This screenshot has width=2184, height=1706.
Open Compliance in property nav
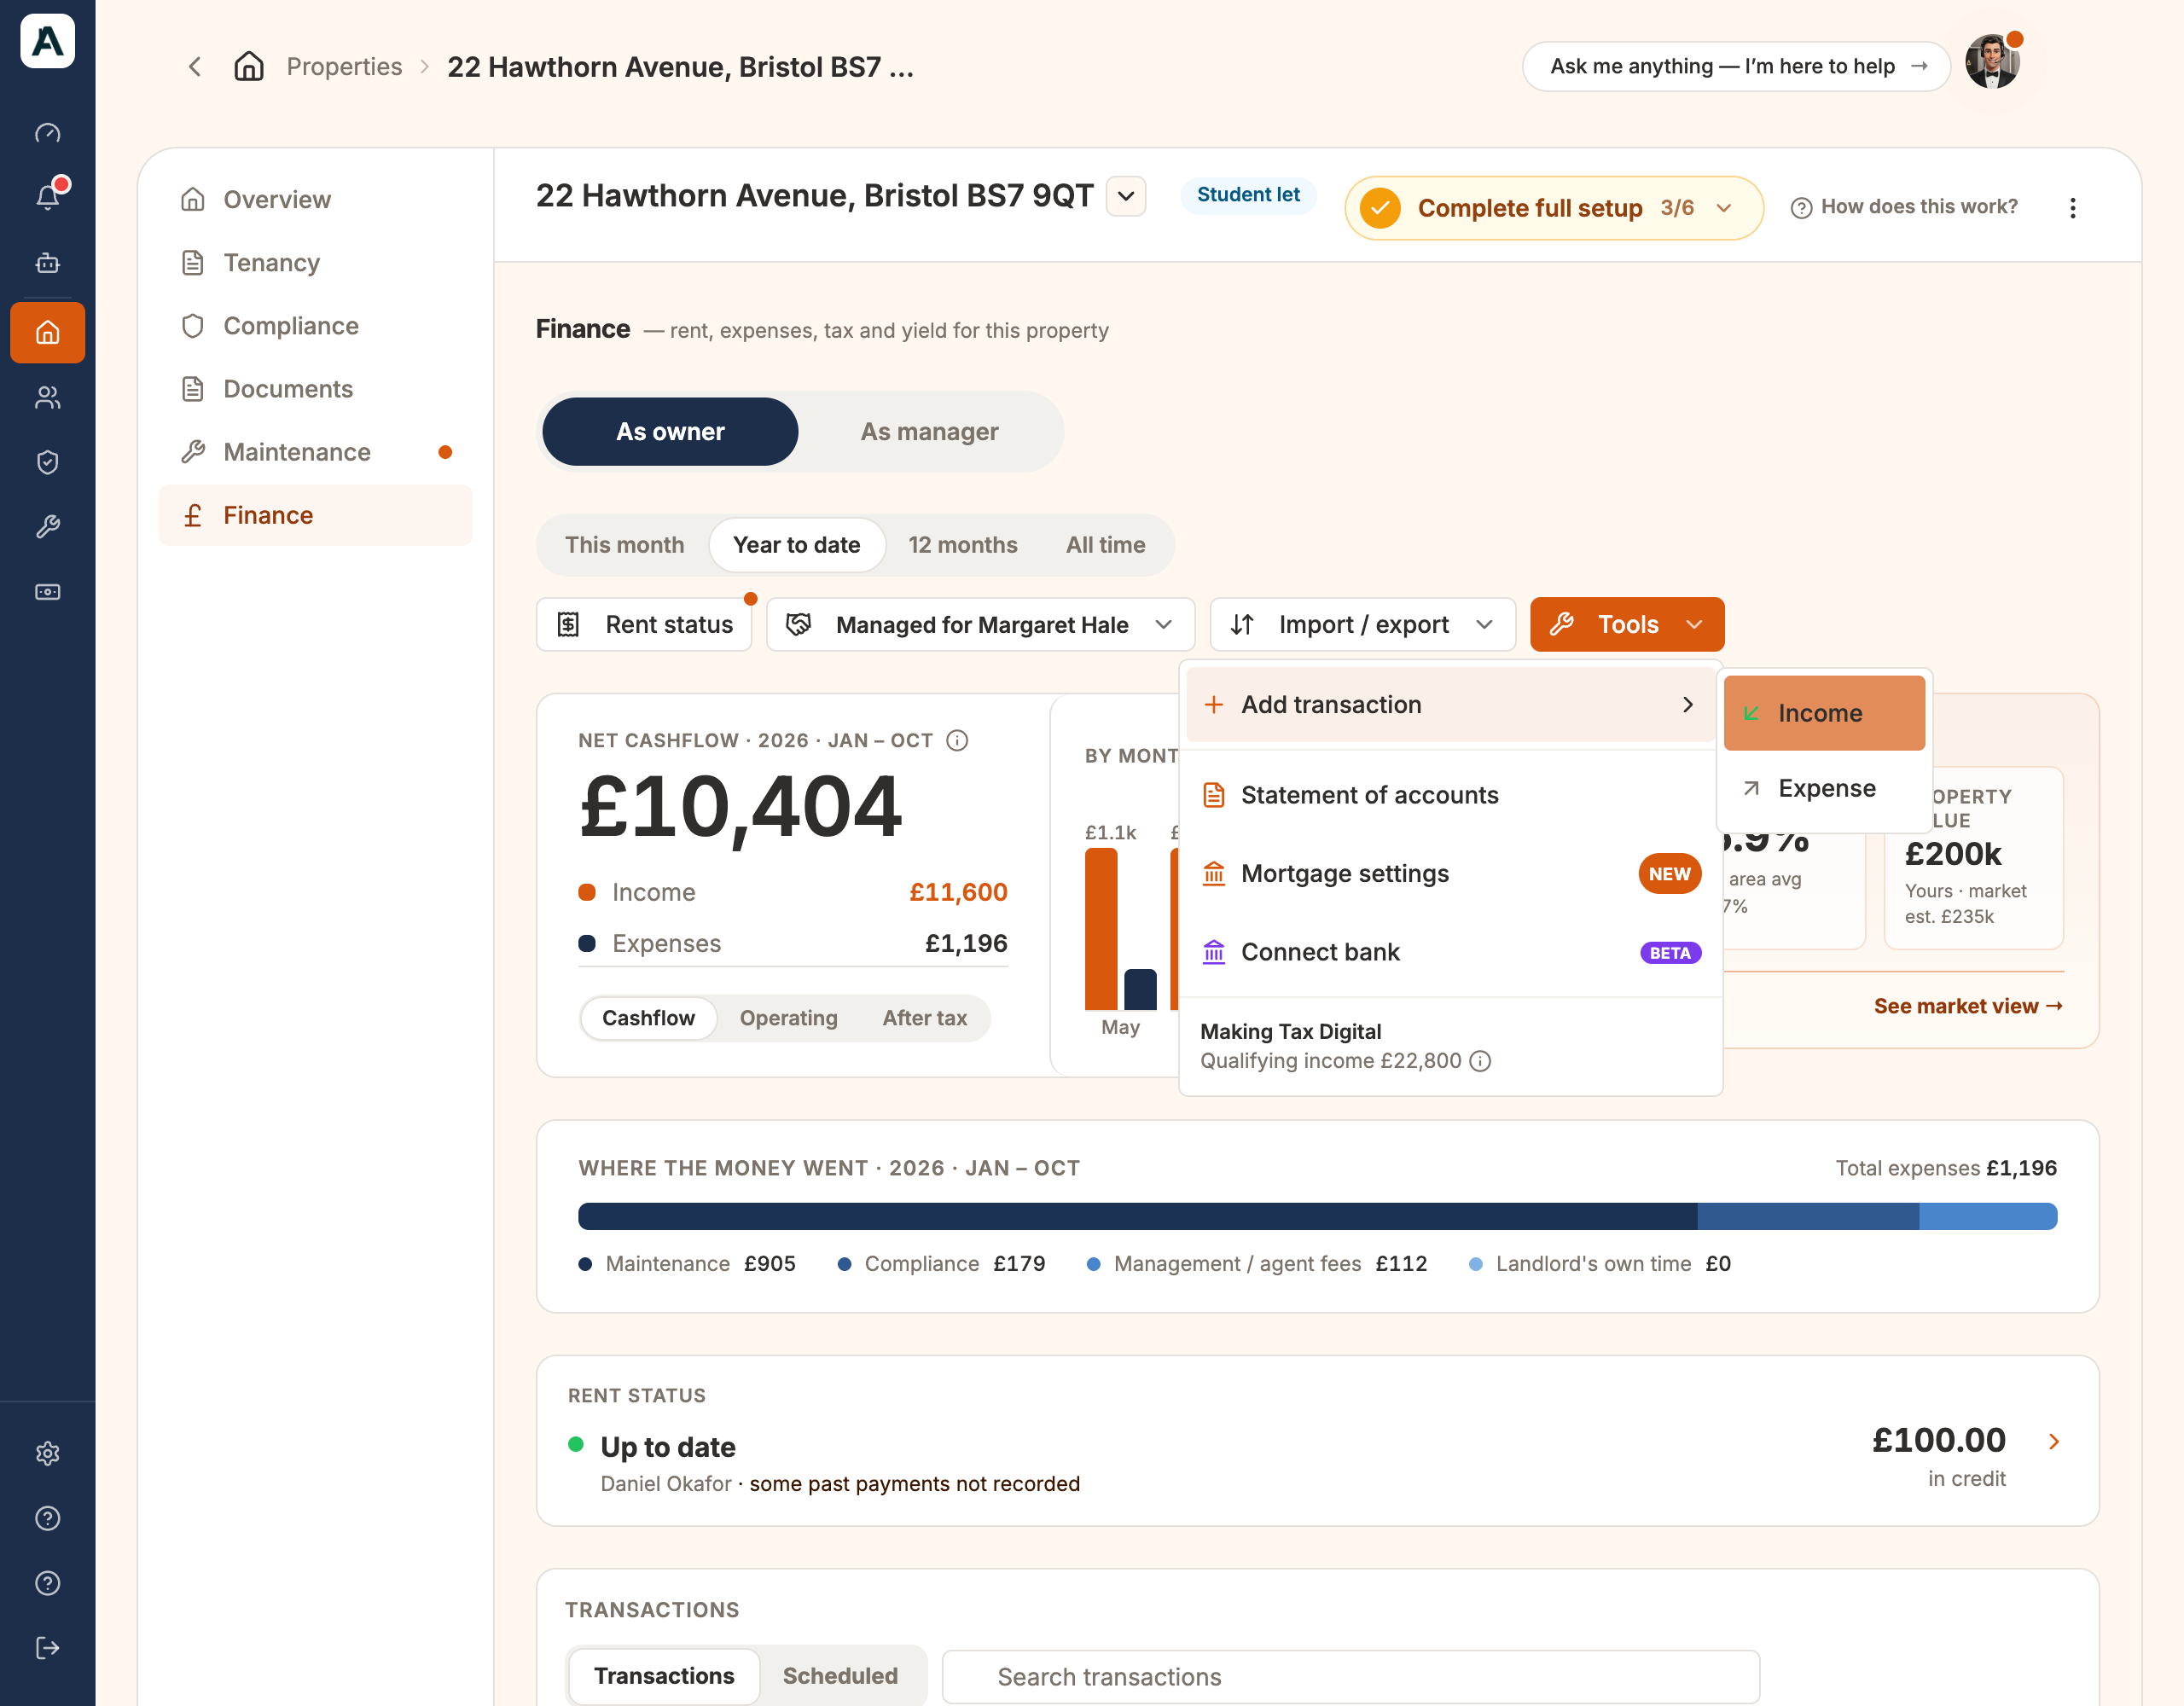coord(315,325)
